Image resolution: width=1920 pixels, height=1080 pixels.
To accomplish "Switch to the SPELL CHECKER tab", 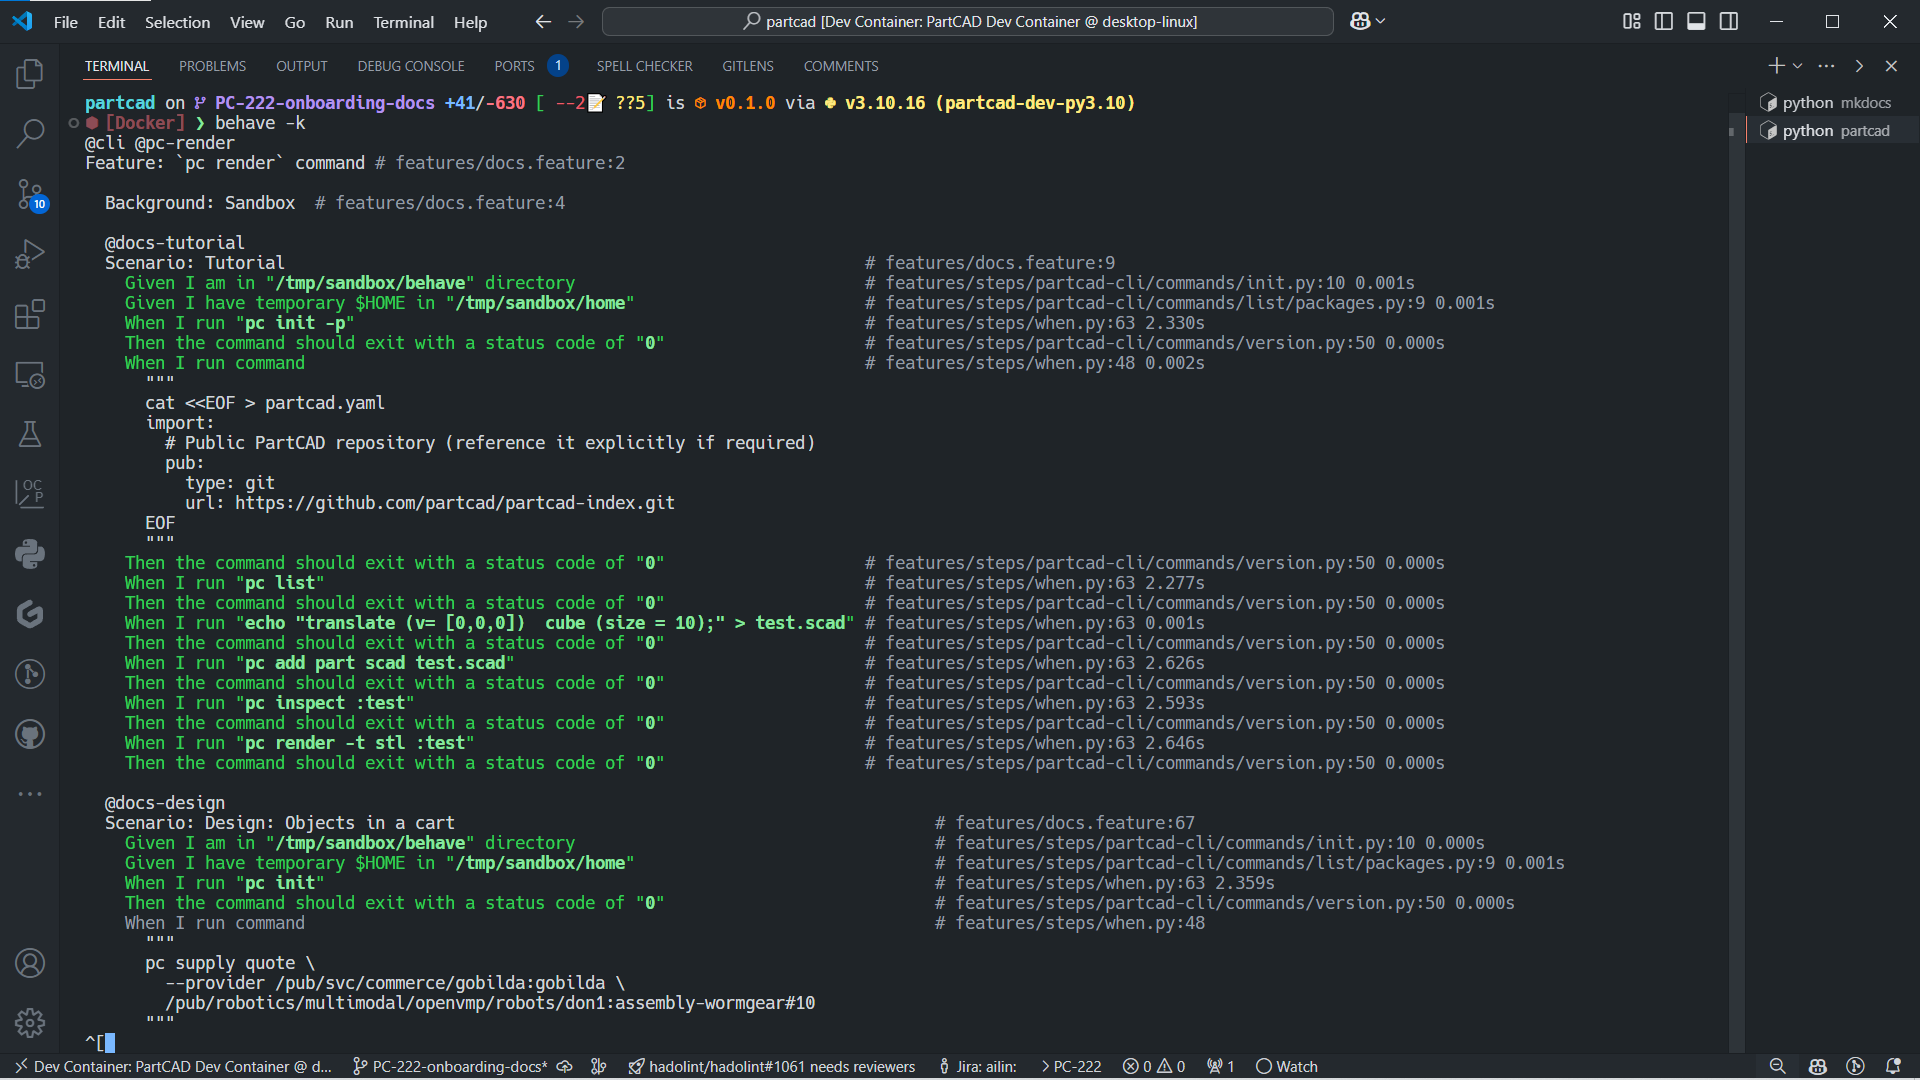I will [x=644, y=66].
